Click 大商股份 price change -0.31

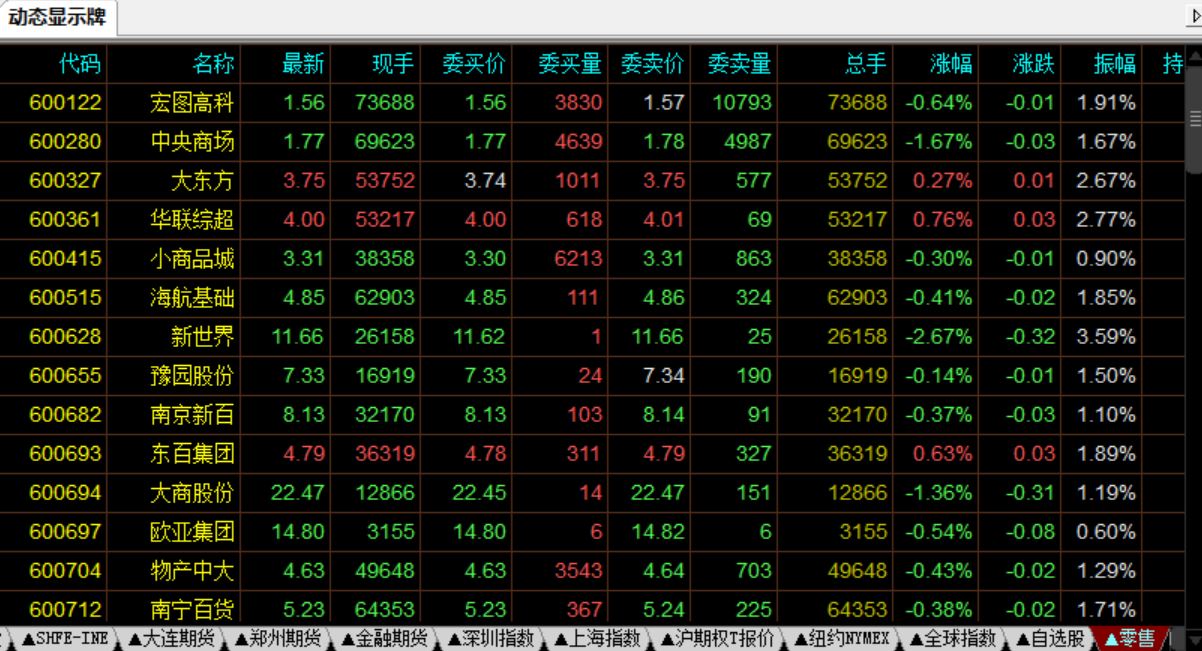click(x=1030, y=493)
